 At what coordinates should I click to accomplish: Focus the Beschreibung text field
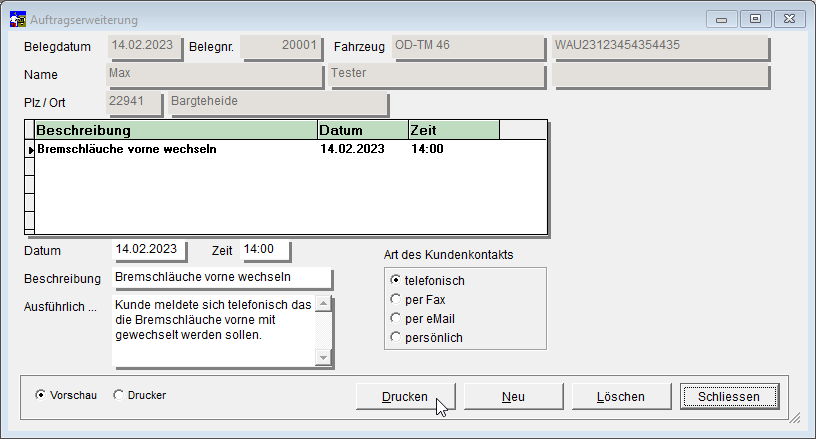coord(222,277)
